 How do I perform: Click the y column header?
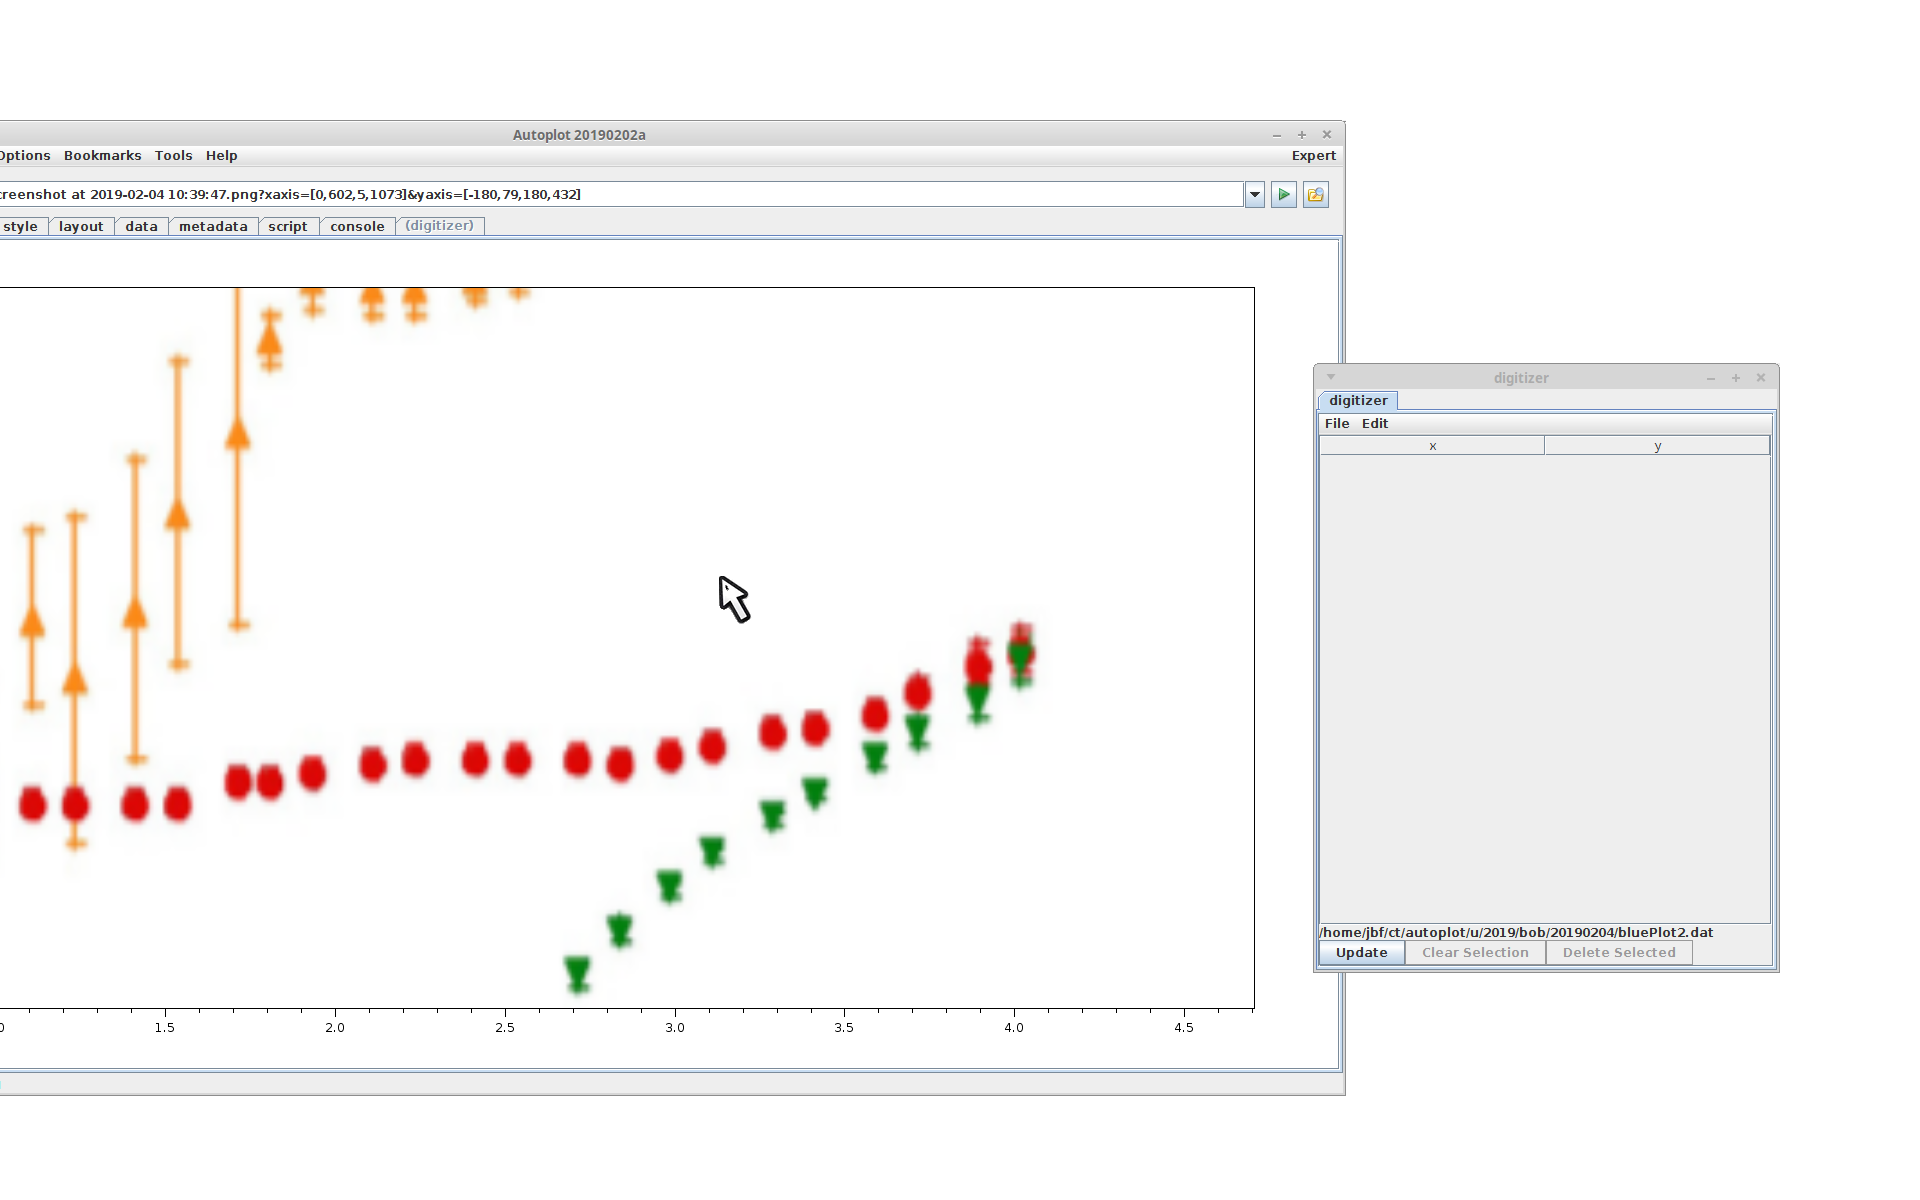1657,446
